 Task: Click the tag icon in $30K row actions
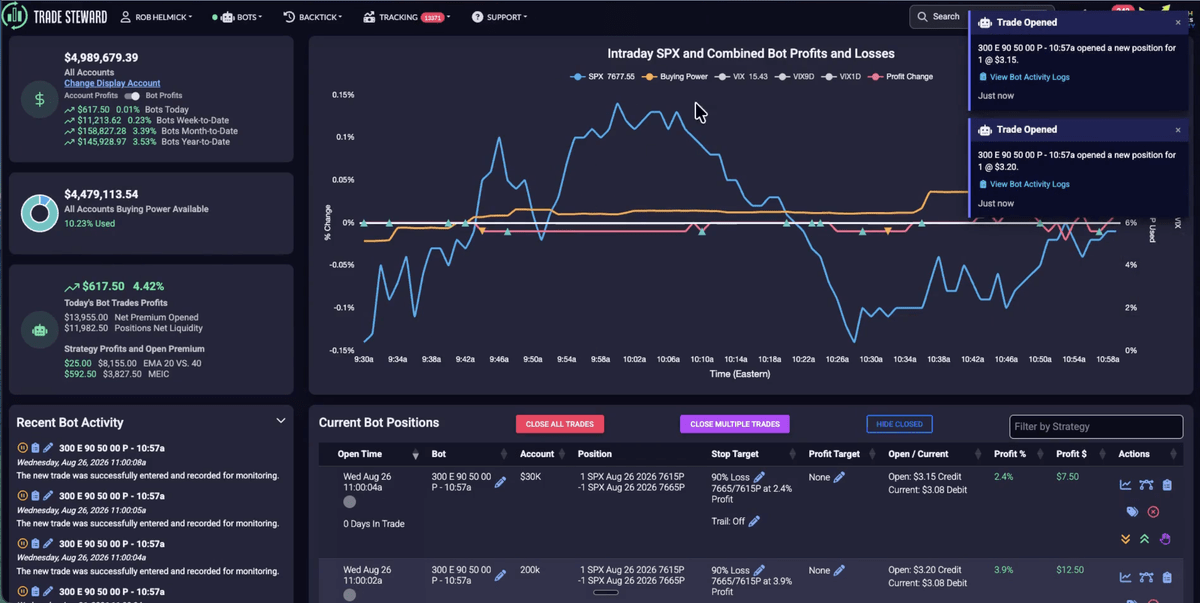(1132, 511)
